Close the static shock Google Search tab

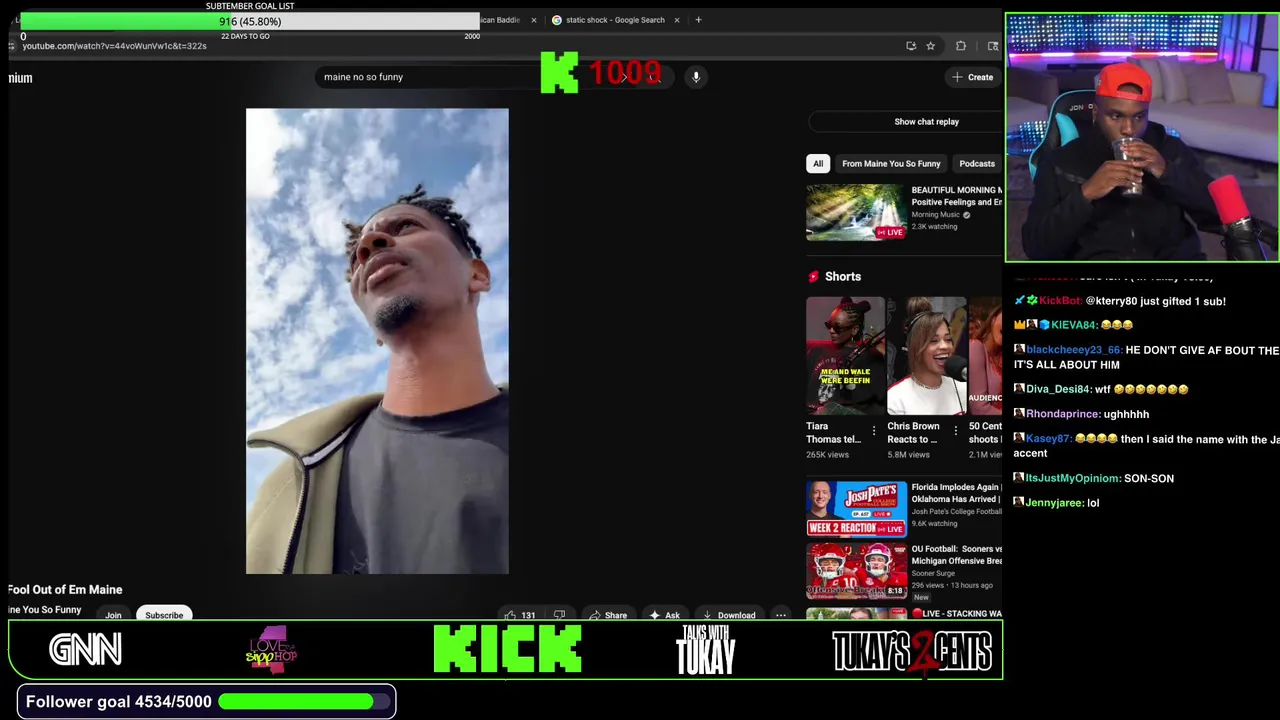click(676, 20)
